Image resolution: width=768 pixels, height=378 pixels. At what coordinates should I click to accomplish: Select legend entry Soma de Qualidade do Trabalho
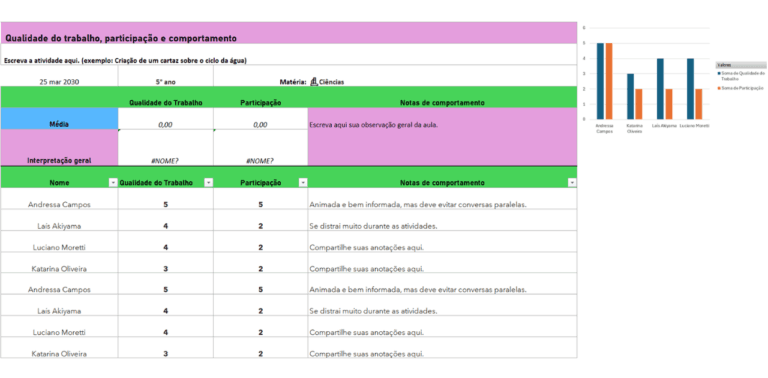point(742,75)
